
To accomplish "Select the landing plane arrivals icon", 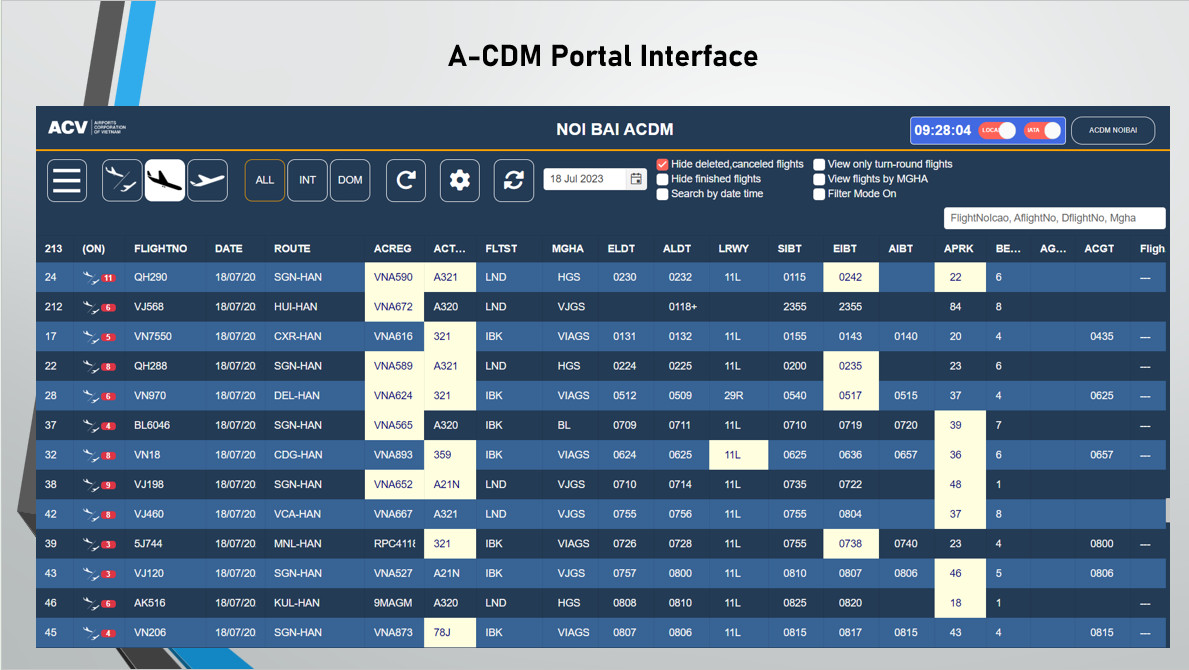I will click(165, 181).
